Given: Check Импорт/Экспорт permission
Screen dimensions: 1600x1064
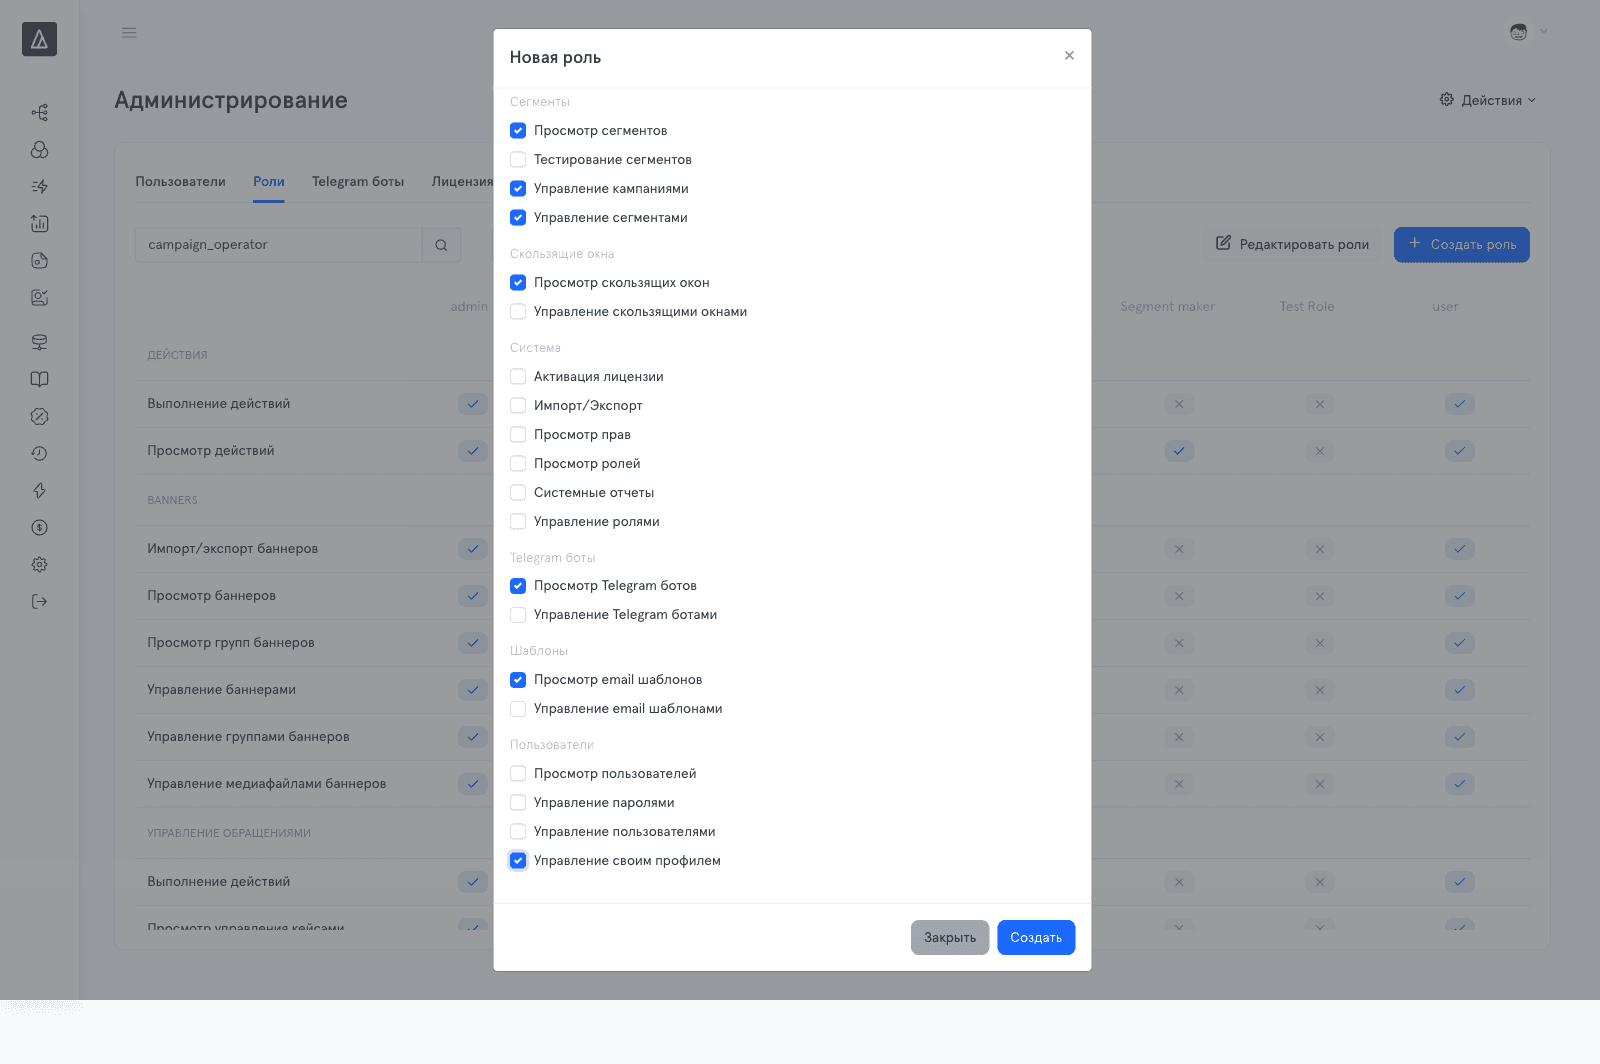Looking at the screenshot, I should pyautogui.click(x=518, y=406).
